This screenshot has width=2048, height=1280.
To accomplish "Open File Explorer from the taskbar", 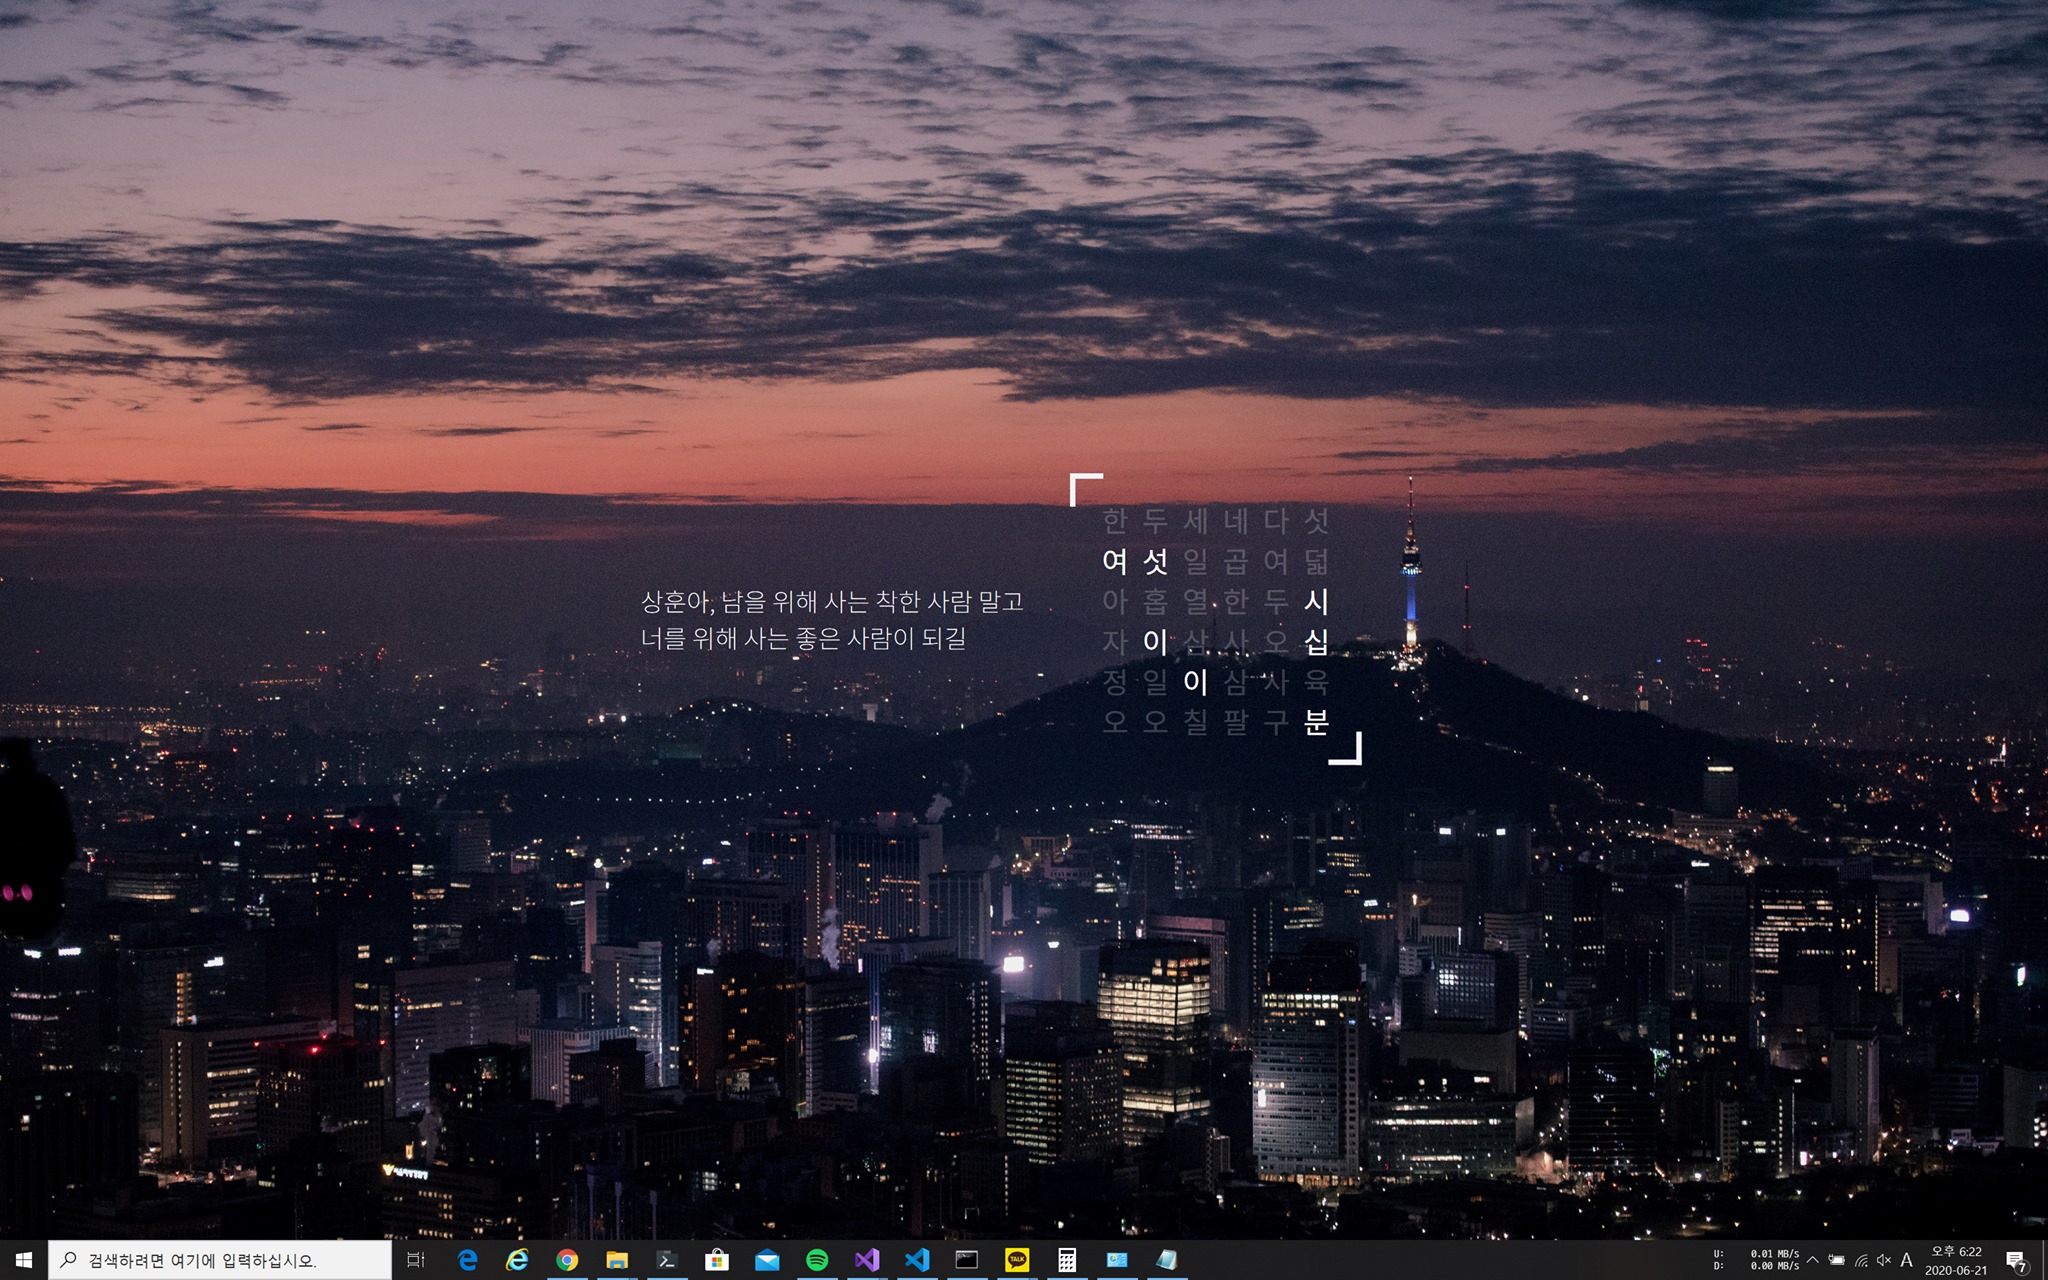I will 617,1260.
